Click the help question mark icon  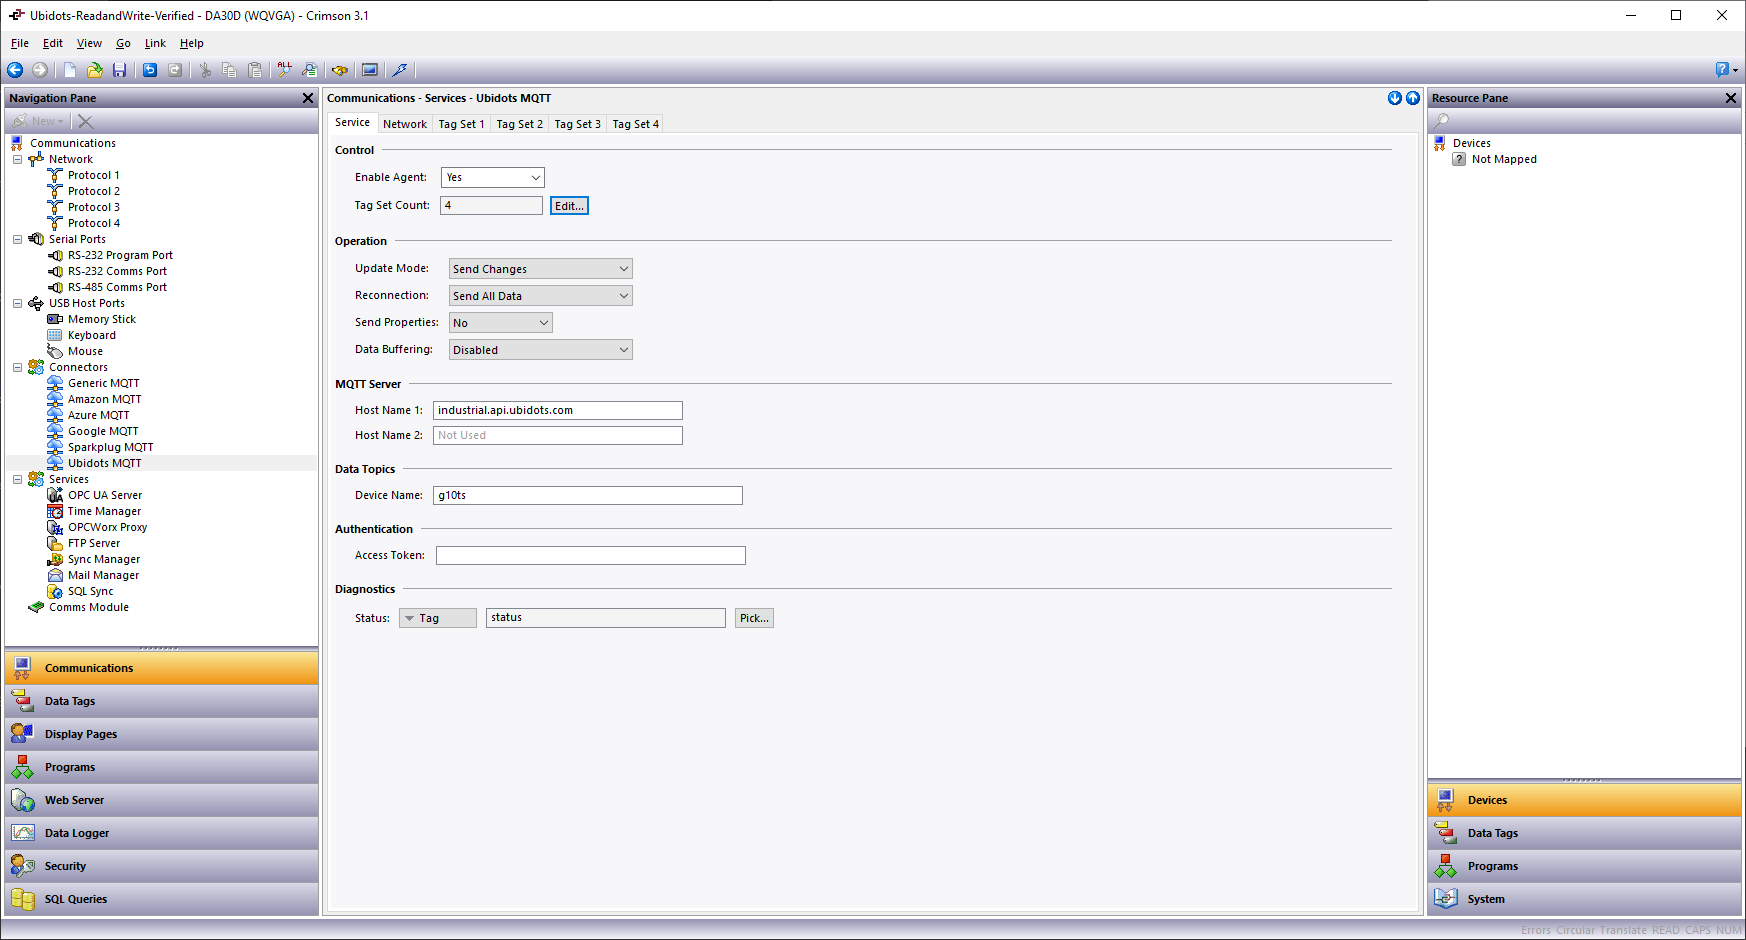tap(1722, 70)
